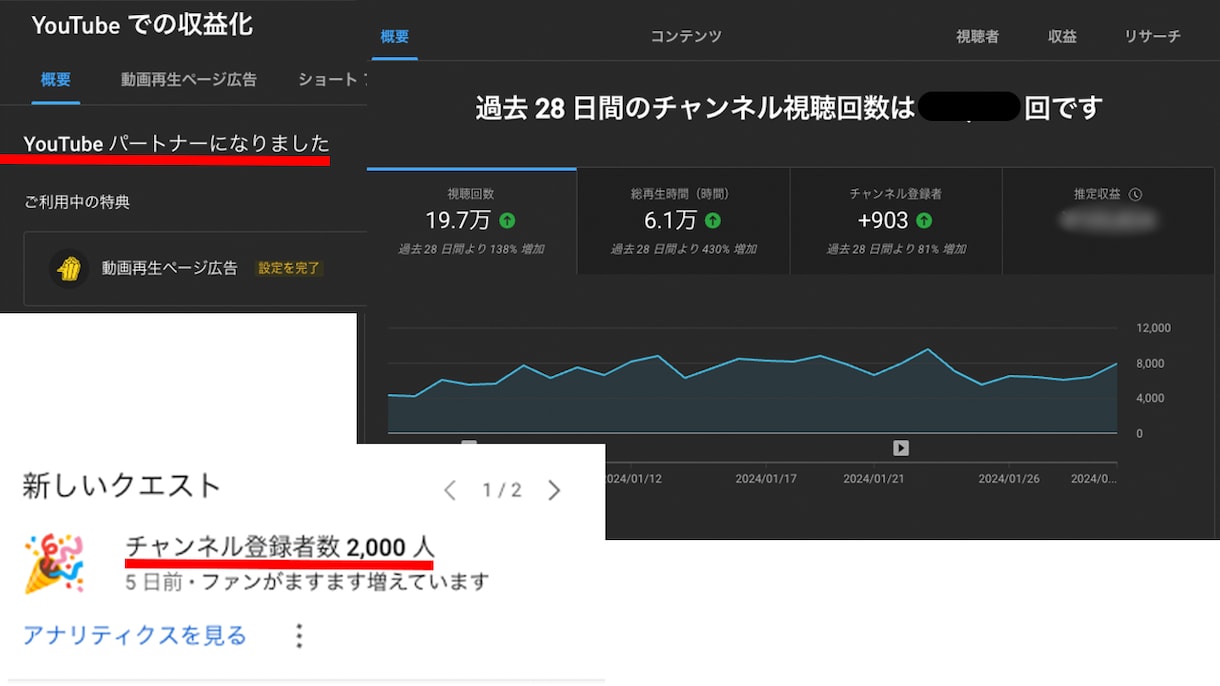Open the three-dot quest options menu
This screenshot has width=1220, height=686.
298,635
